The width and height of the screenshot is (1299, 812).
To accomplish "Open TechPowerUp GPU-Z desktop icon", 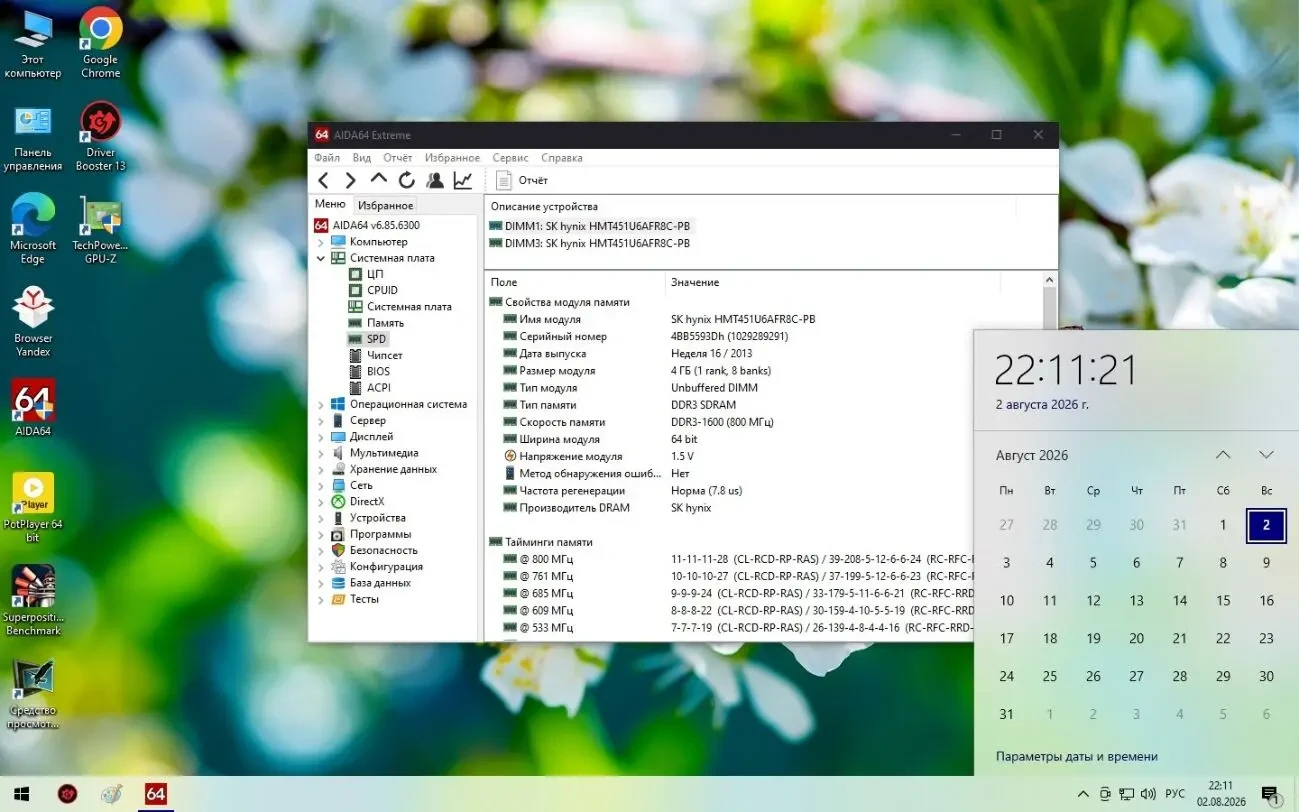I will 100,230.
